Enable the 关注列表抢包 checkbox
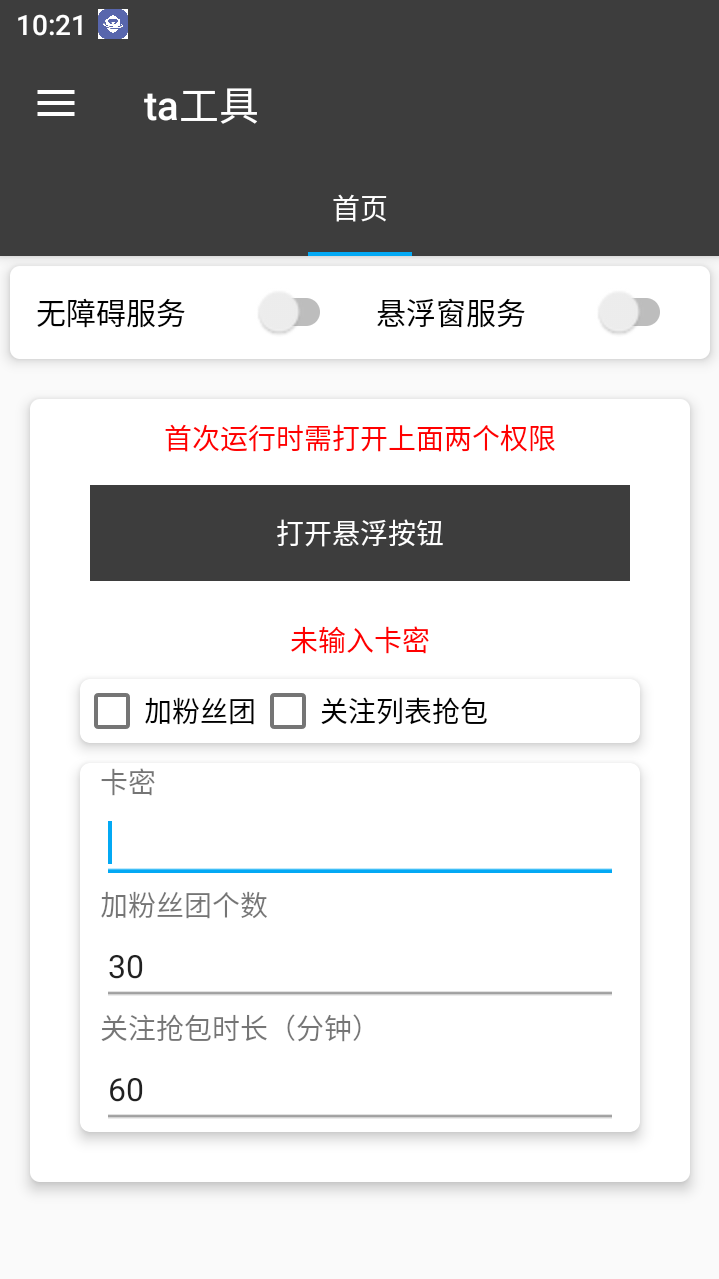The image size is (719, 1279). [x=288, y=711]
